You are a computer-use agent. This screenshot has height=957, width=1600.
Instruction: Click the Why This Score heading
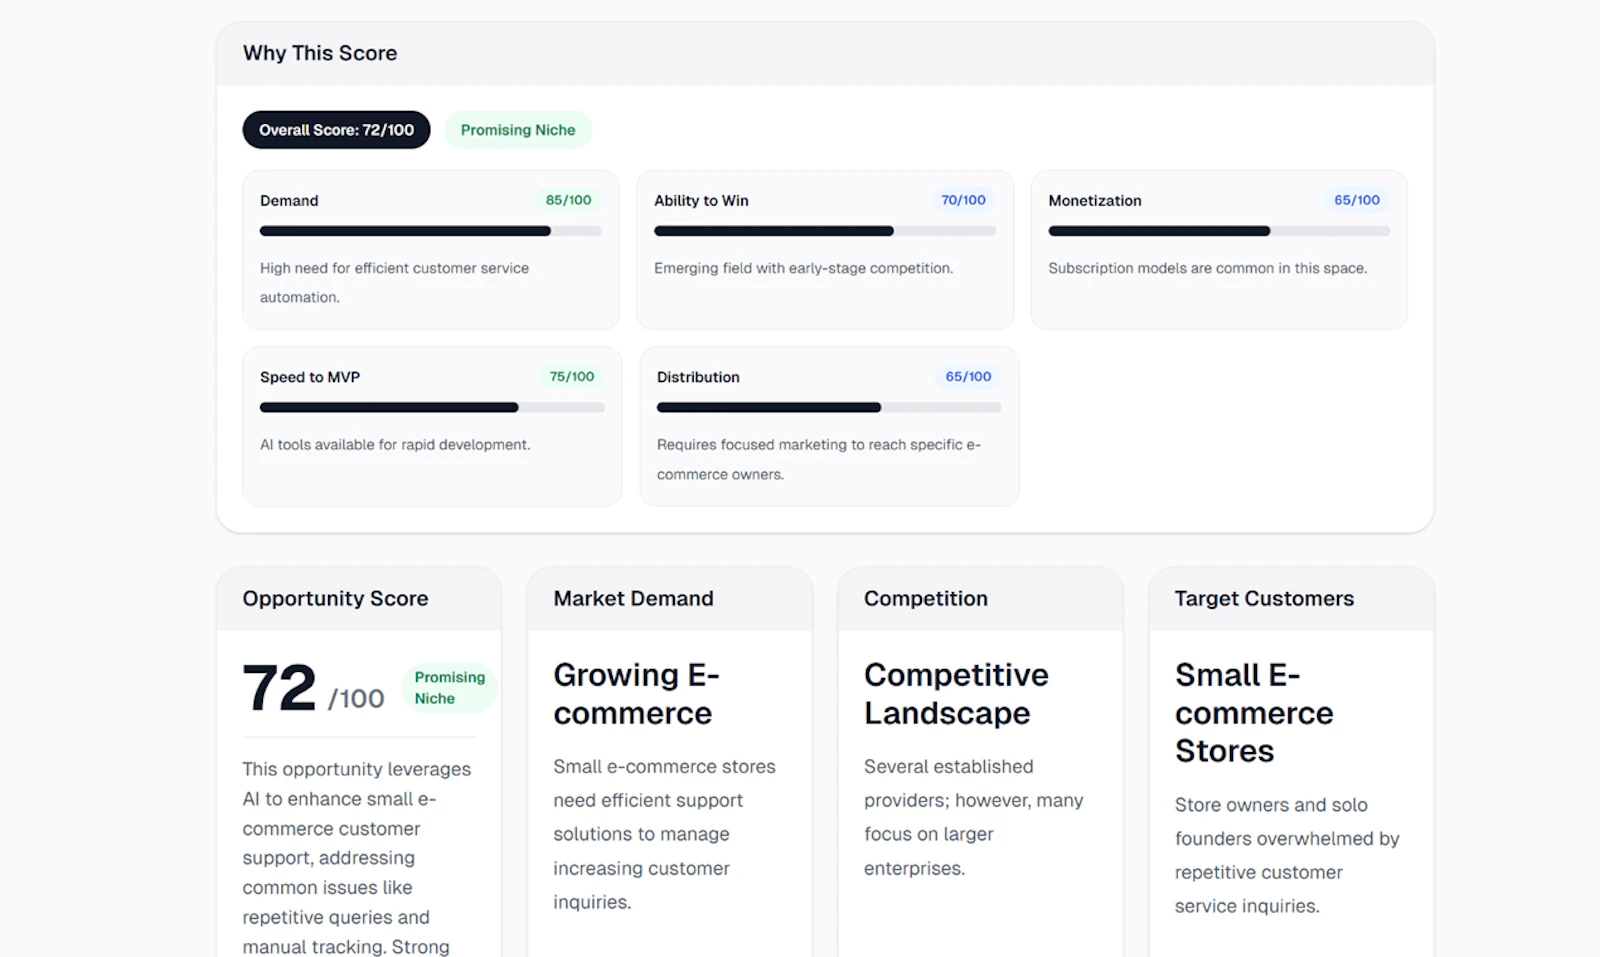320,53
